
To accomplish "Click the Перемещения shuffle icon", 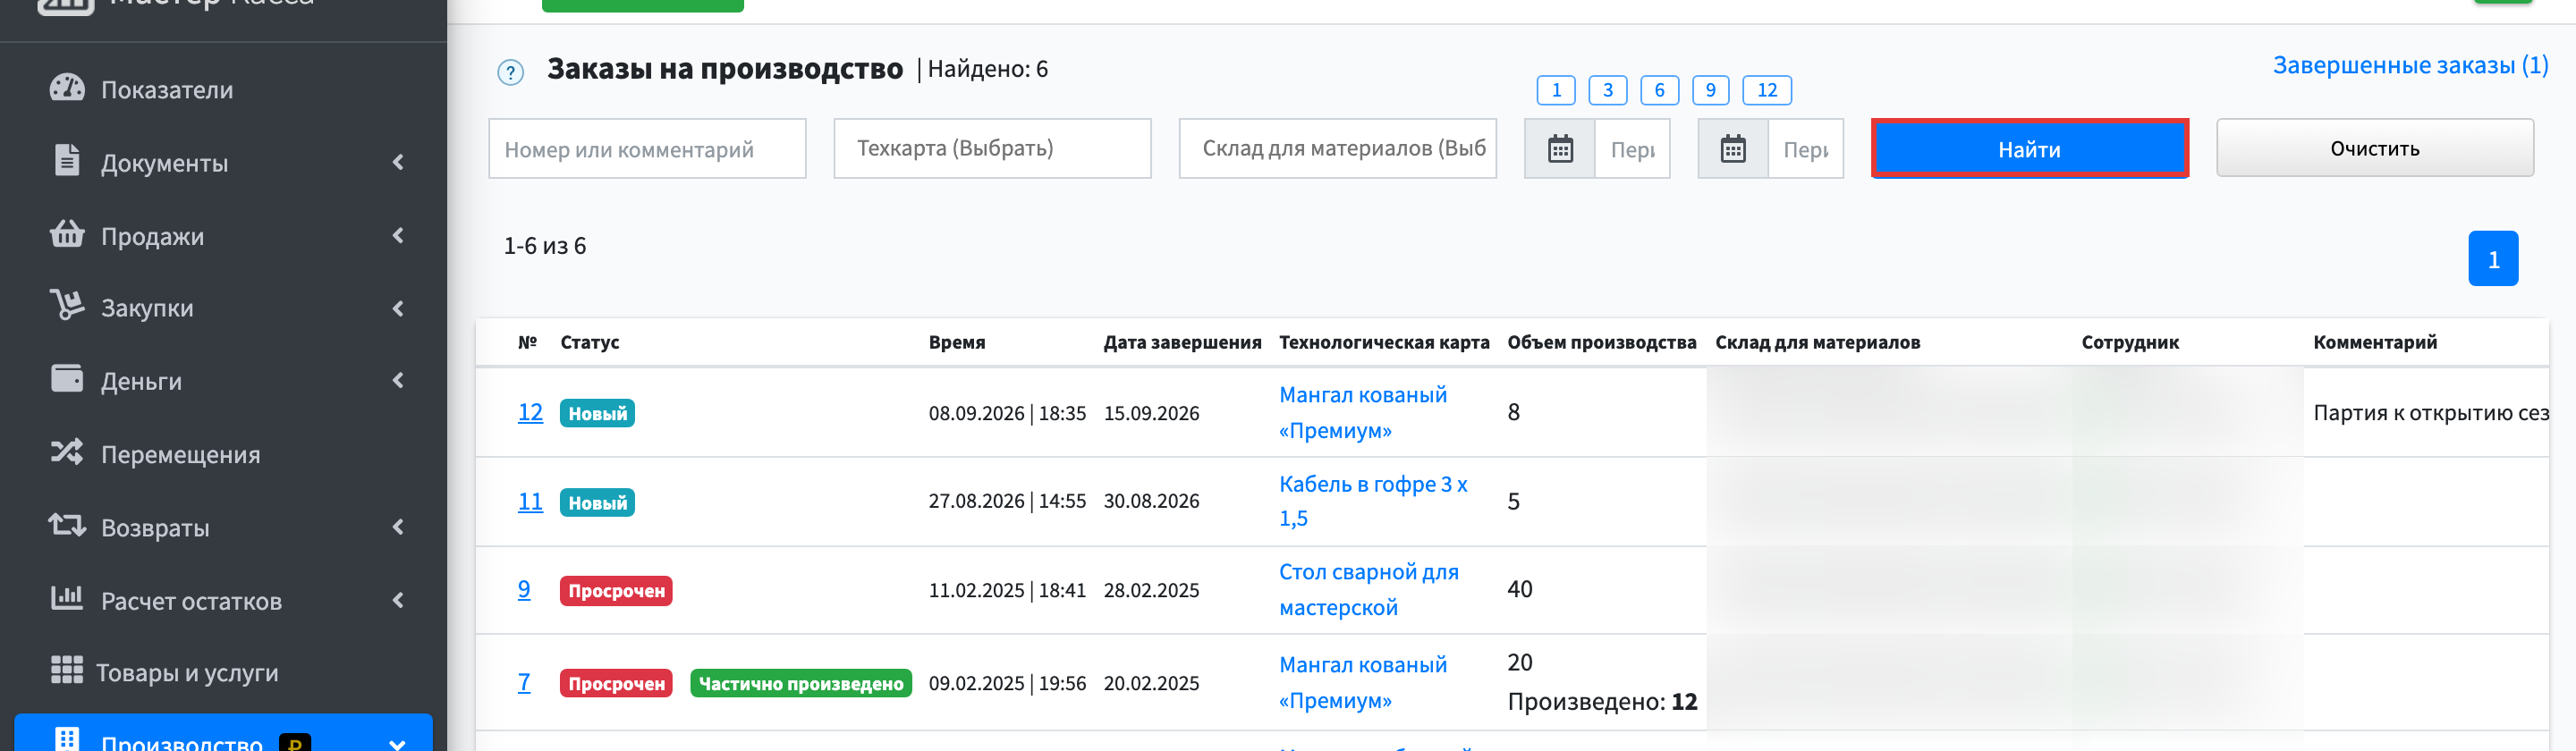I will 67,452.
